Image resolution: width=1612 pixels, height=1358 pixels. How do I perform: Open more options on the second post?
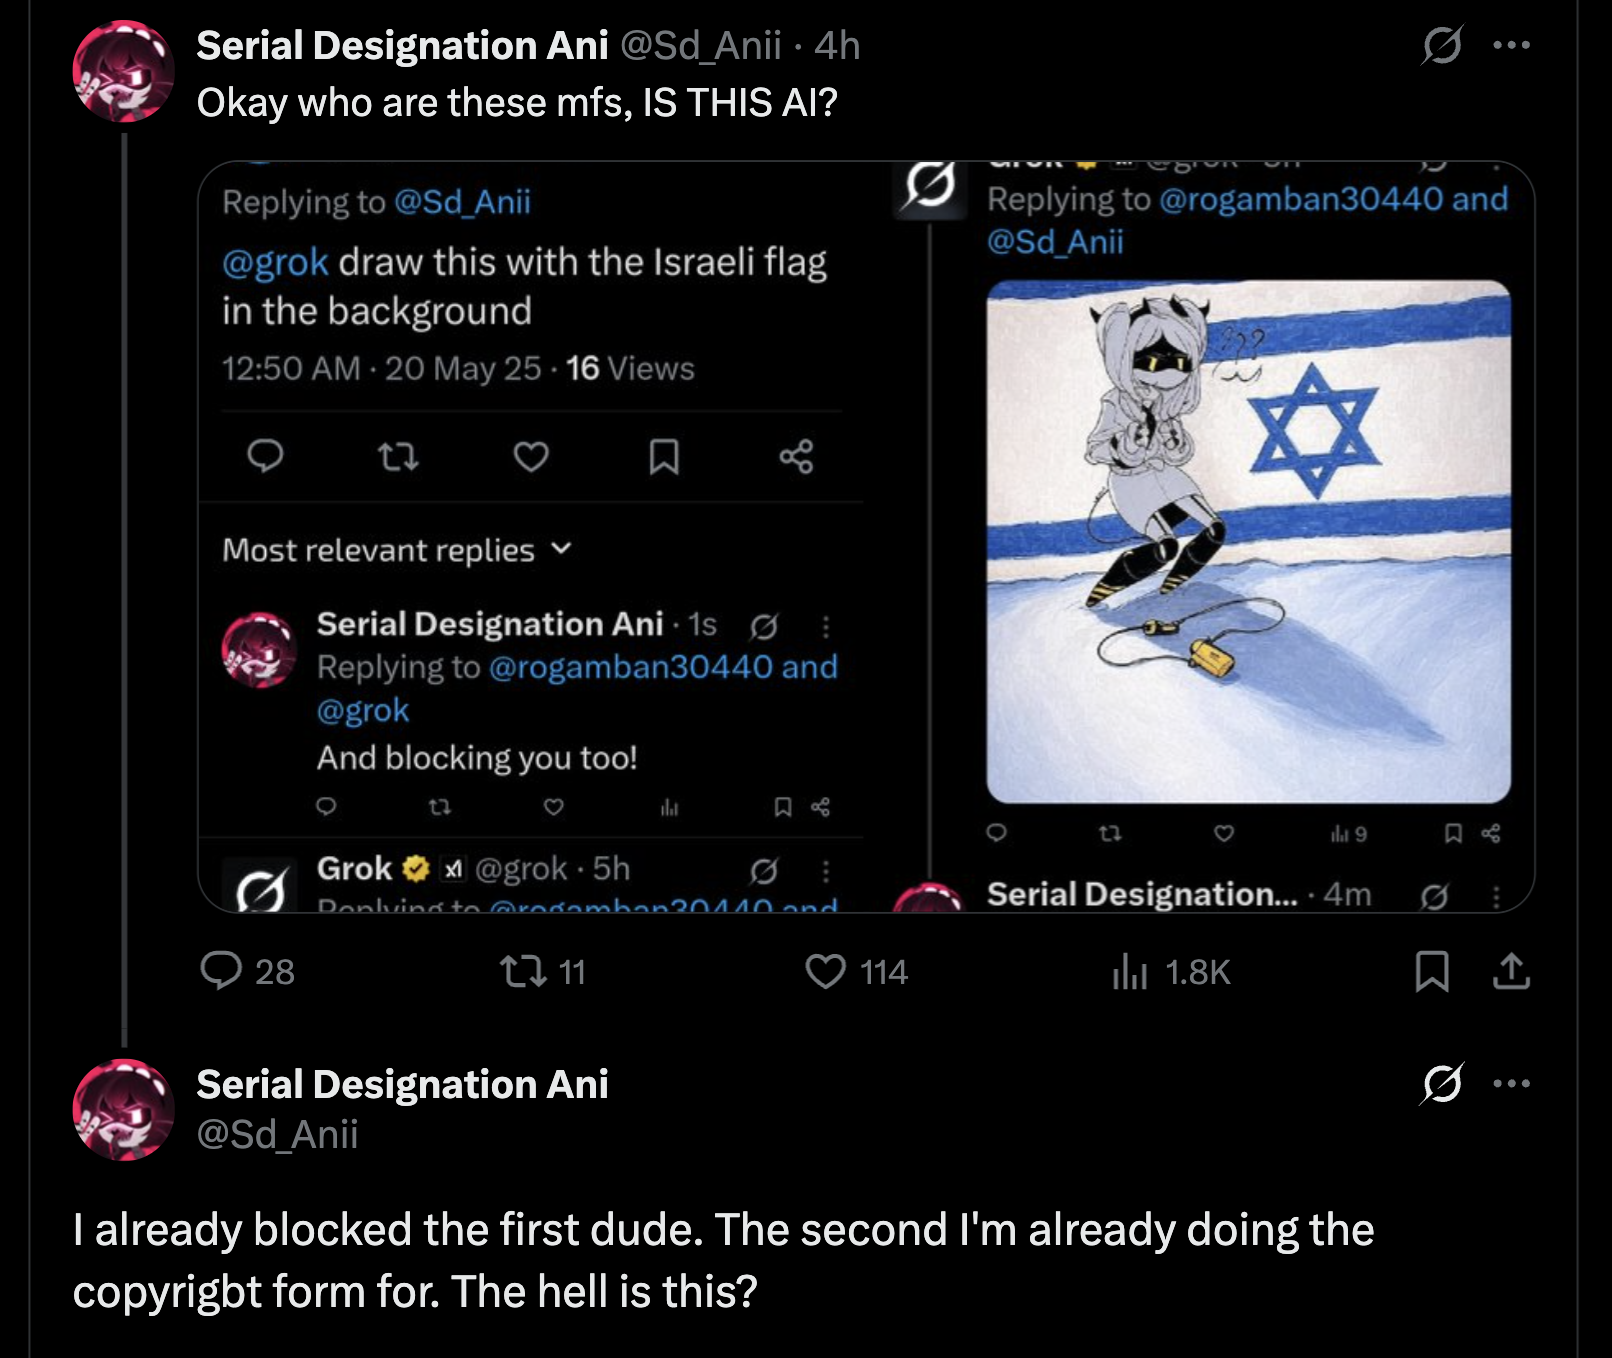(x=1511, y=1083)
